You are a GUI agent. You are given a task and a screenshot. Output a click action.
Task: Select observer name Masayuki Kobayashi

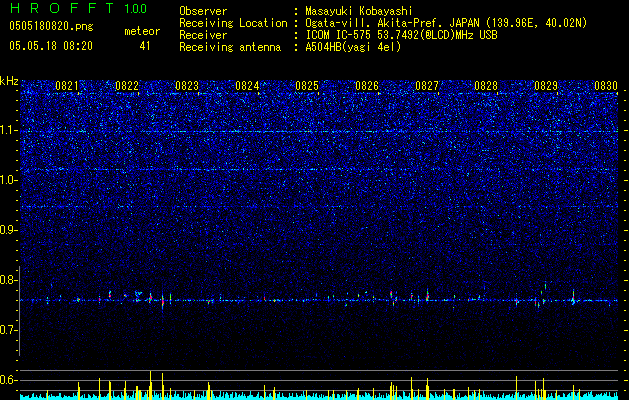tap(359, 11)
